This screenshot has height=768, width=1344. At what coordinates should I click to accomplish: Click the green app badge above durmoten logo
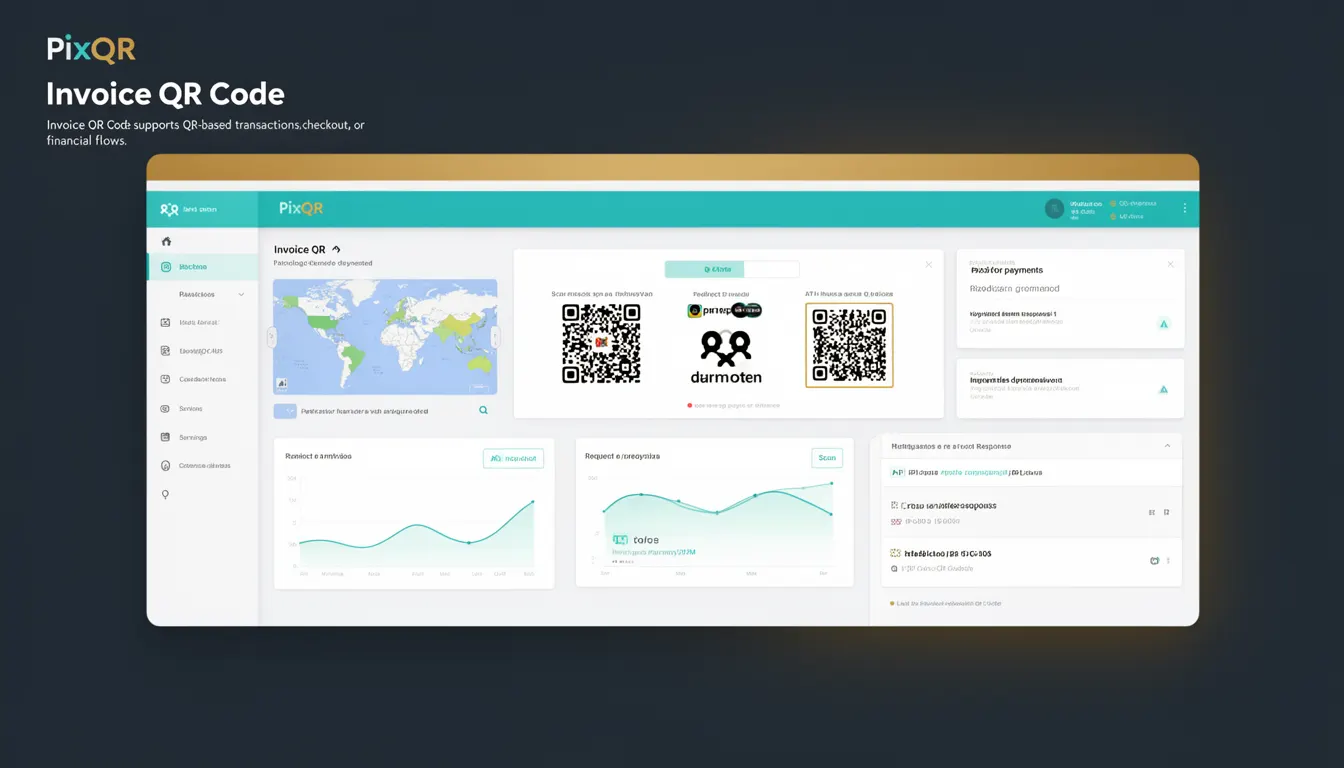(x=693, y=311)
